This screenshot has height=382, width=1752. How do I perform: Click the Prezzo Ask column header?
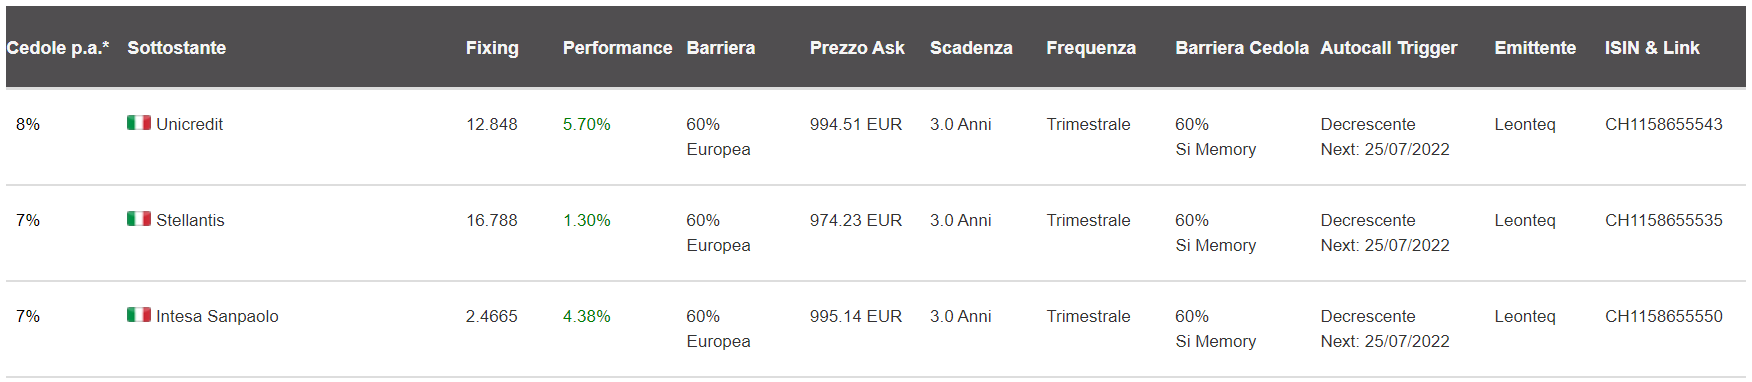pyautogui.click(x=857, y=48)
